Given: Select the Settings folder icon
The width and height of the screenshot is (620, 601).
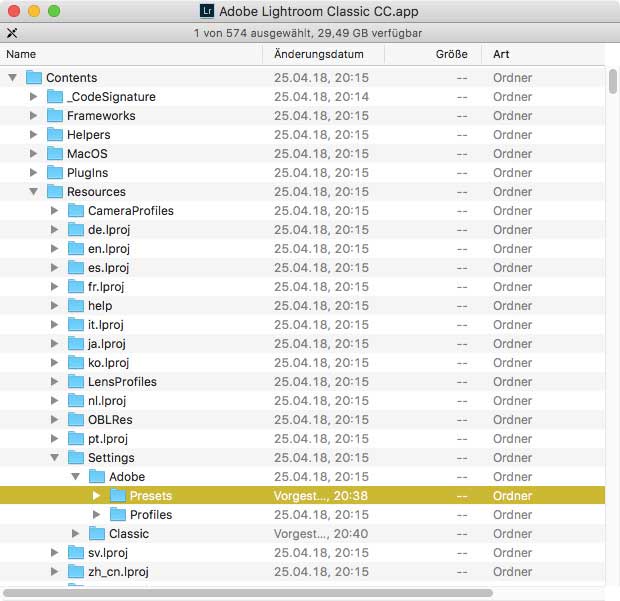Looking at the screenshot, I should (x=76, y=457).
